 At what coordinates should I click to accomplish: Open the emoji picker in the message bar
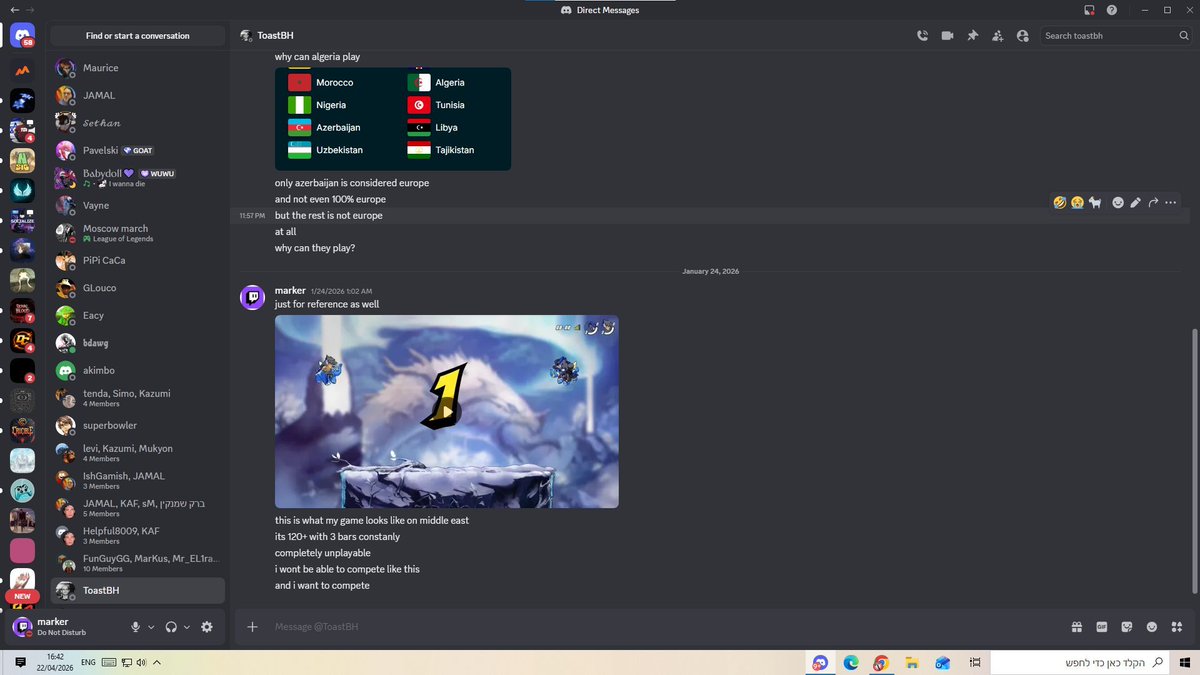coord(1152,627)
